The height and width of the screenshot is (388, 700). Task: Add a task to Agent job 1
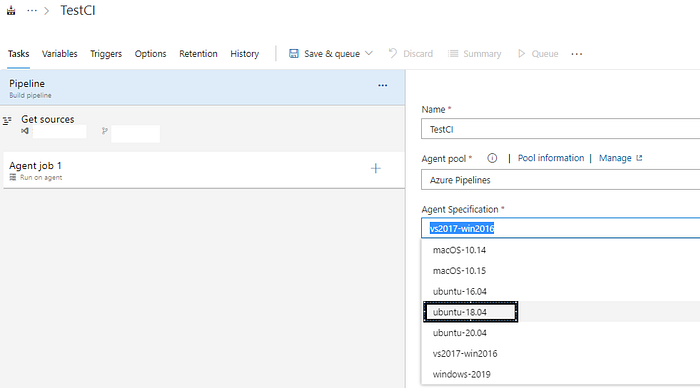point(376,168)
